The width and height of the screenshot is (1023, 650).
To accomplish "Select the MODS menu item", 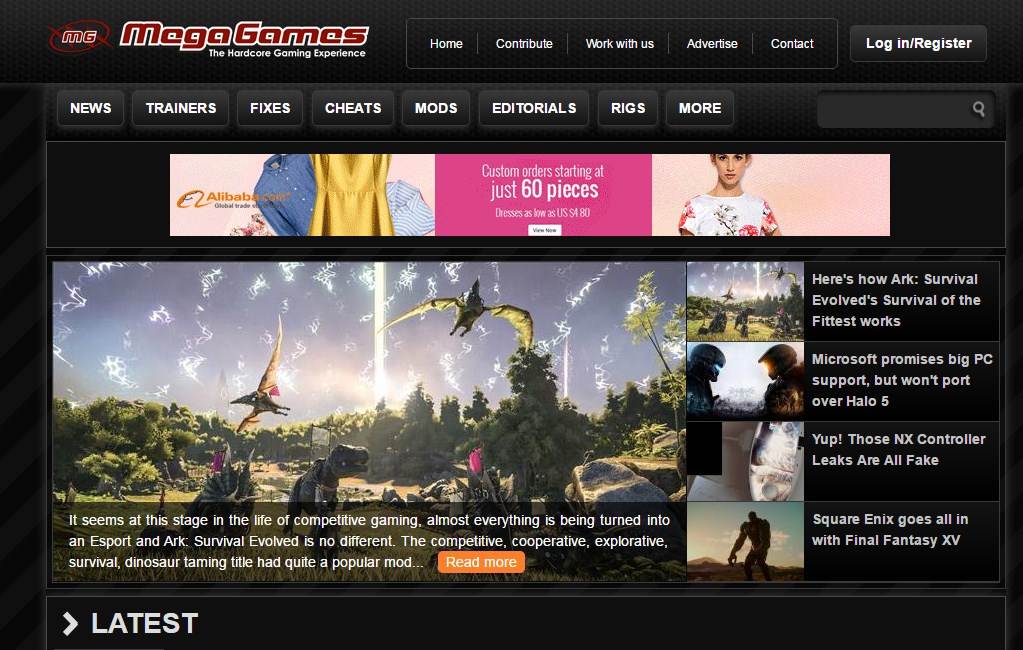I will coord(436,108).
